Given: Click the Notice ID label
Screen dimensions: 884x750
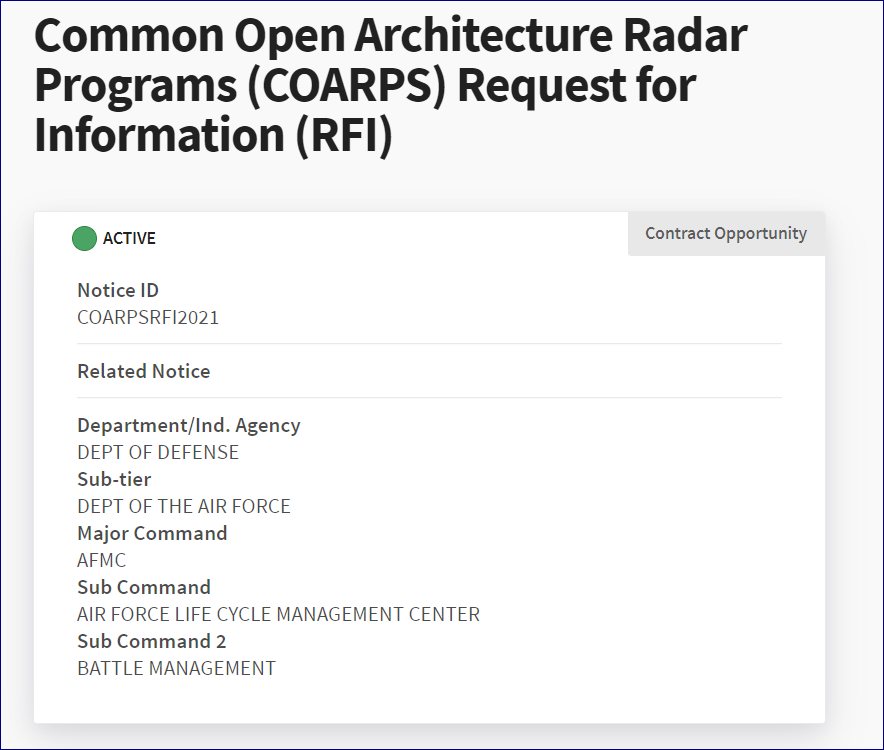Looking at the screenshot, I should [x=118, y=290].
